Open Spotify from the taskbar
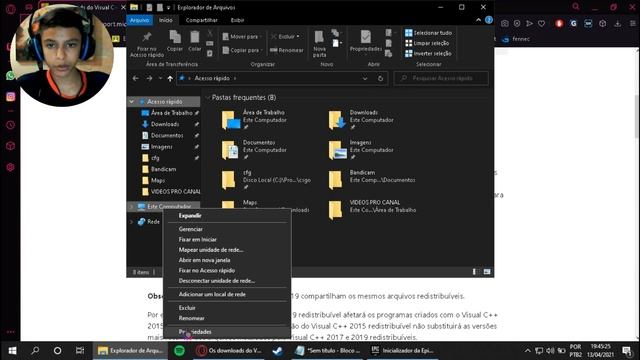This screenshot has height=360, width=640. pos(179,351)
